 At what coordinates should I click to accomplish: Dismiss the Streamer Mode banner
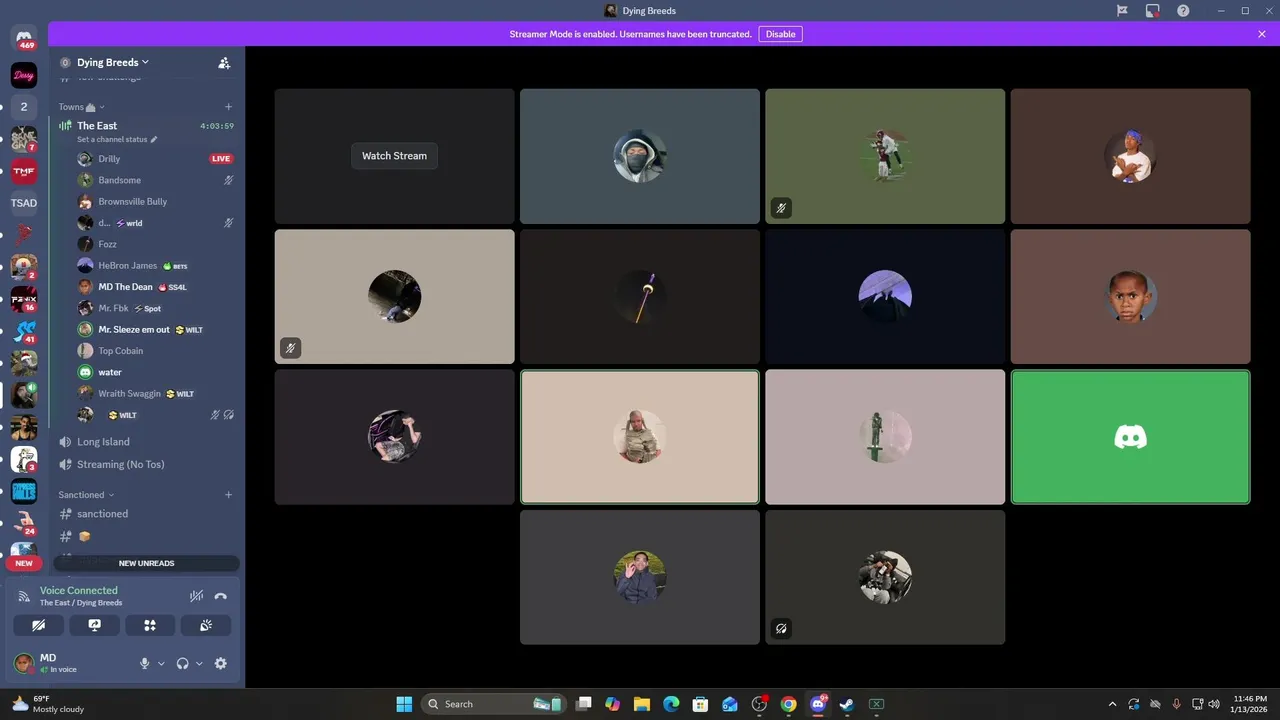[x=1262, y=34]
